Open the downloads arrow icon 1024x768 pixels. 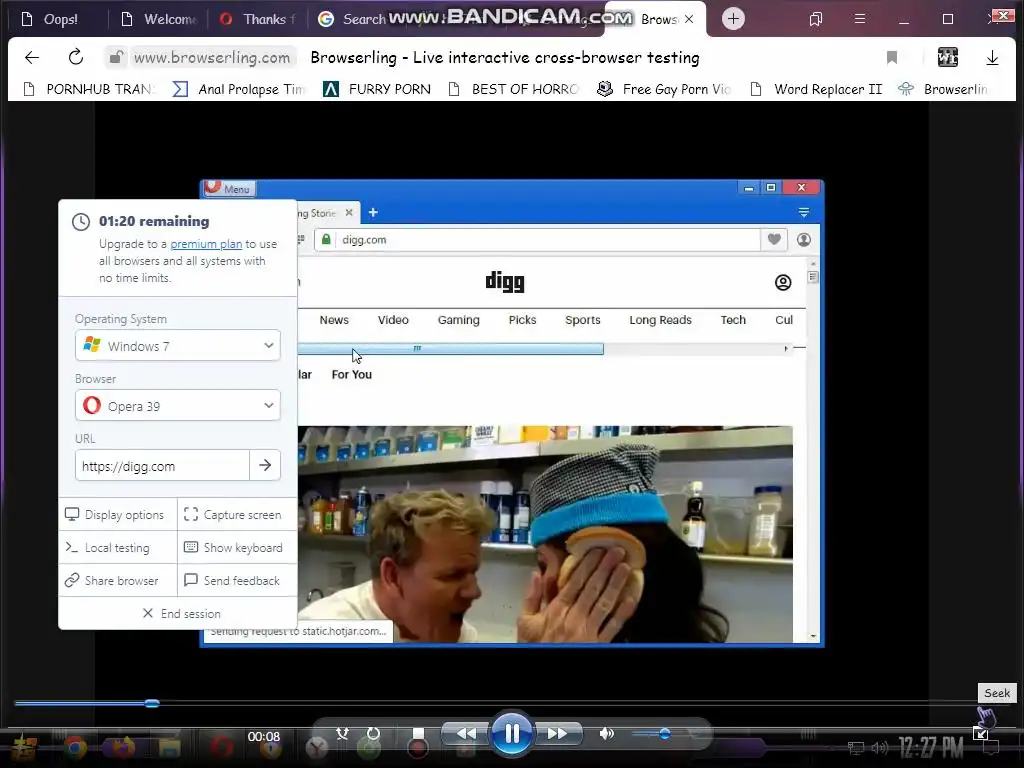[x=992, y=57]
